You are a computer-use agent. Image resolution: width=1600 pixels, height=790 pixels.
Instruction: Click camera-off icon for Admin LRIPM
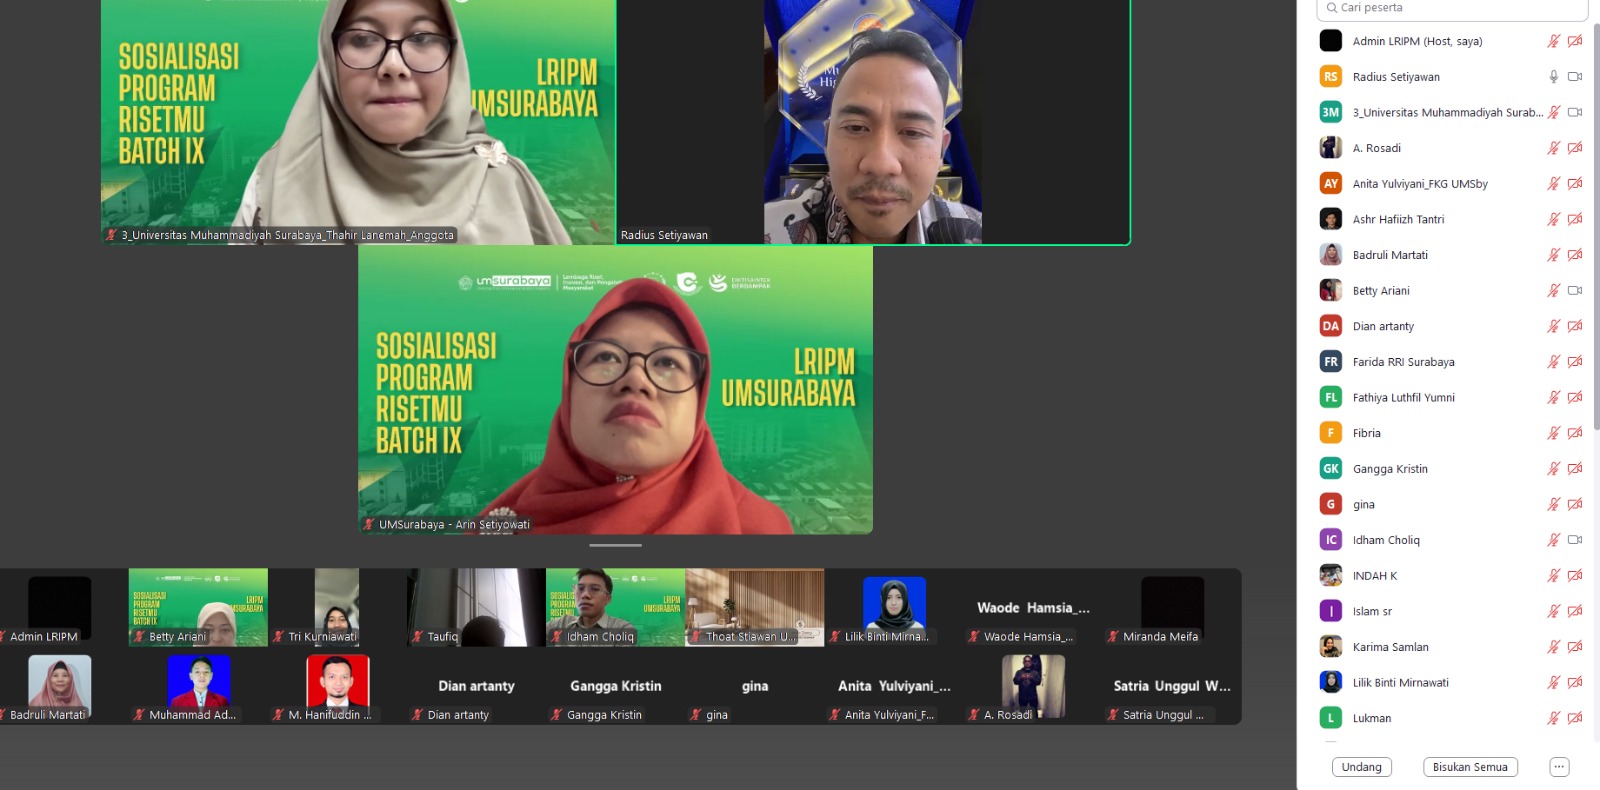pos(1575,41)
